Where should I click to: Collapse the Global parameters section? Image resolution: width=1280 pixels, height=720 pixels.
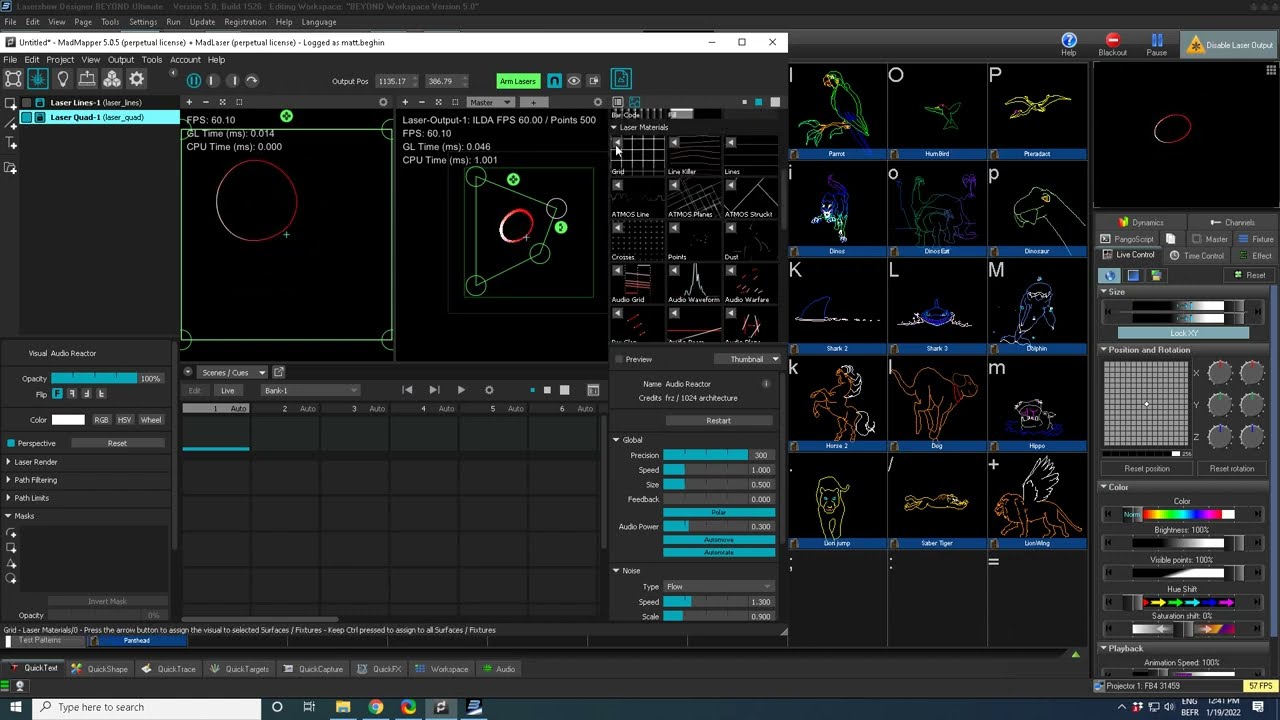coord(616,440)
